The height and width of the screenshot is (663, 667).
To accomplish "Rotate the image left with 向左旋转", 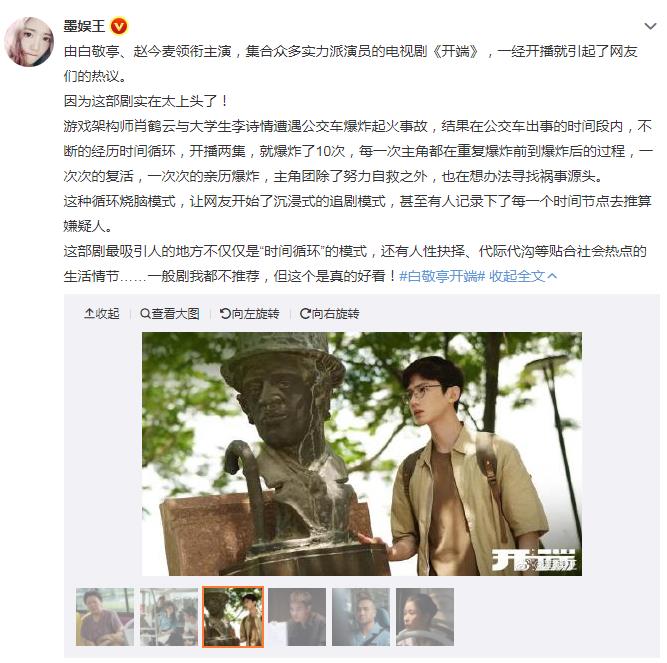I will click(x=249, y=313).
